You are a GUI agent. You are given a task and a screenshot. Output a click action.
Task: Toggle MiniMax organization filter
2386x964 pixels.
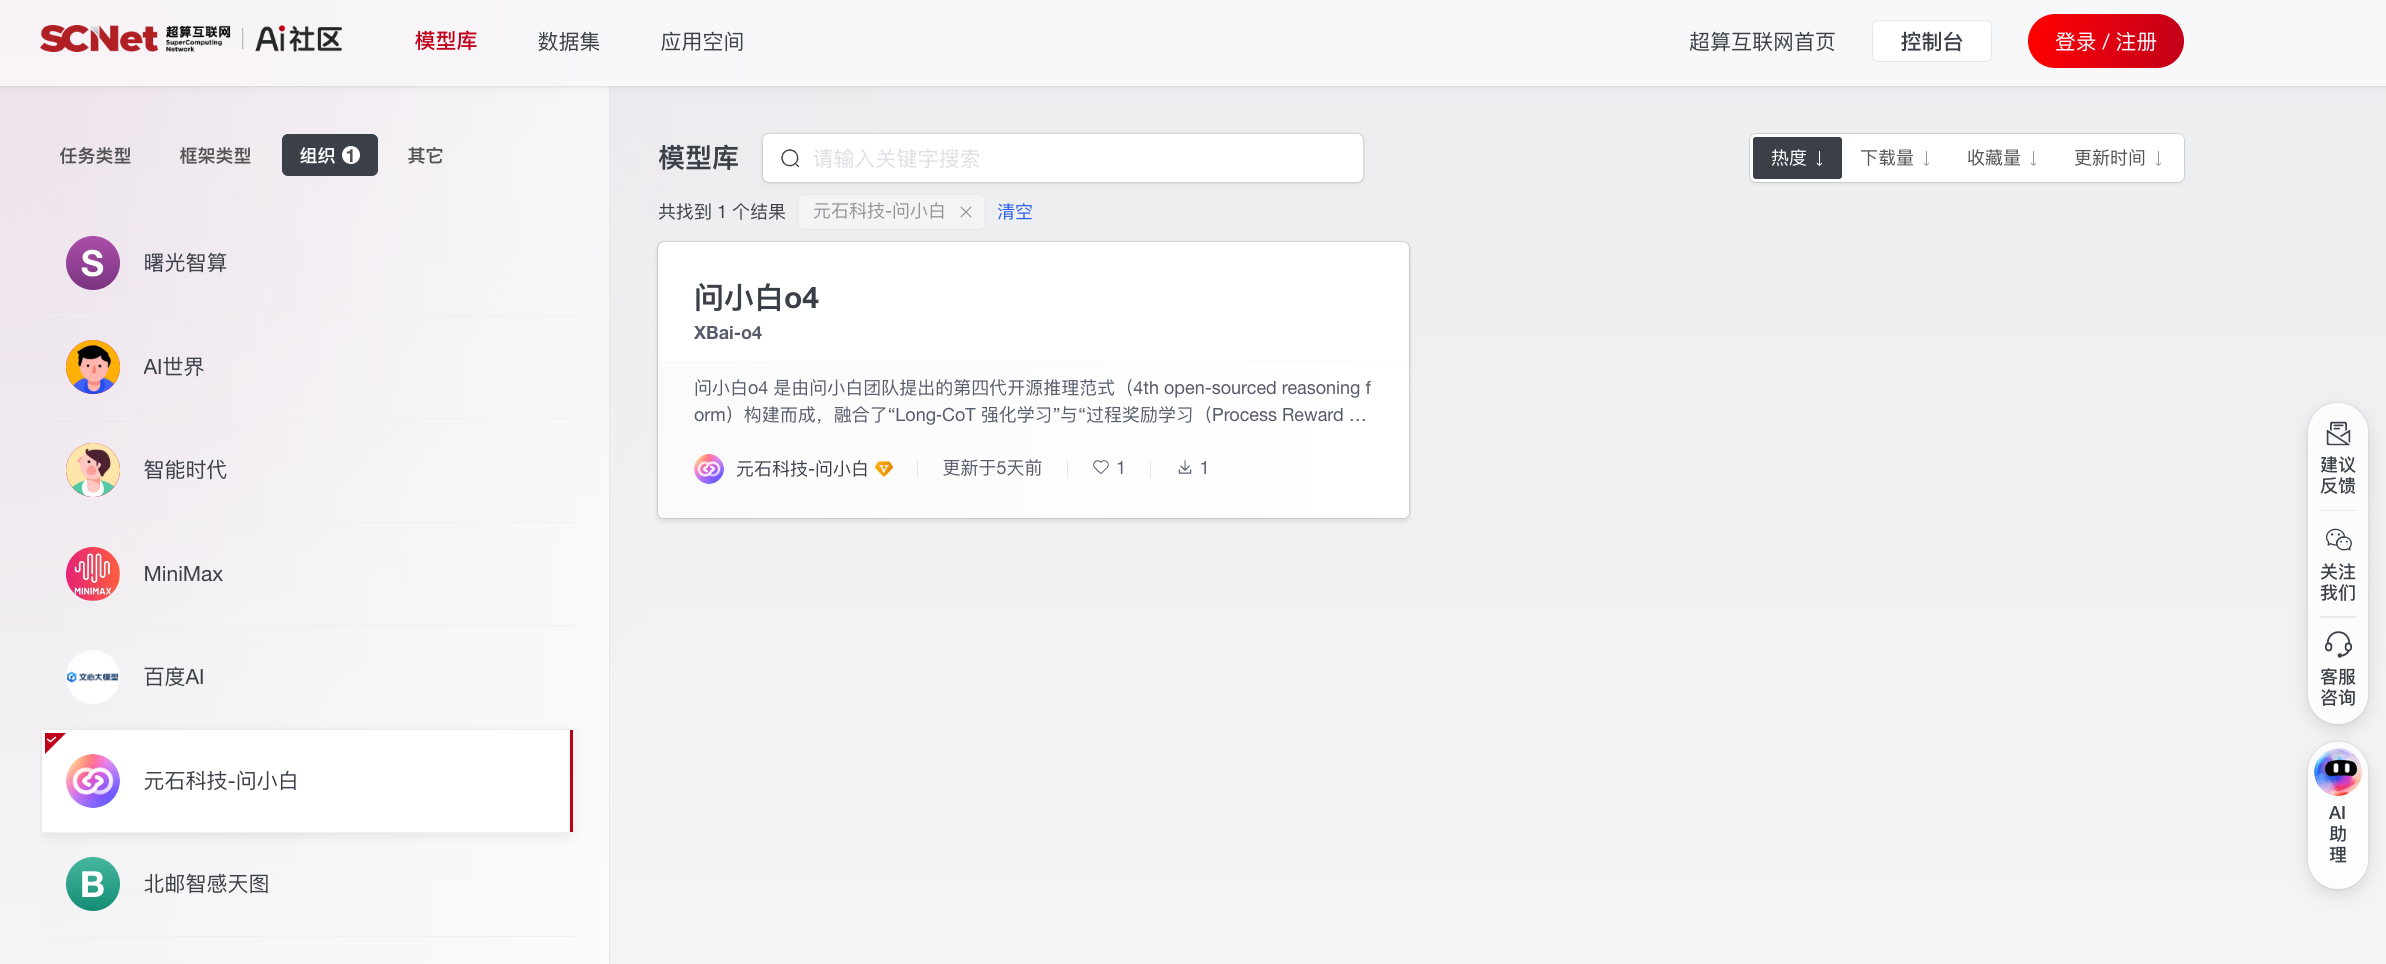pyautogui.click(x=307, y=574)
